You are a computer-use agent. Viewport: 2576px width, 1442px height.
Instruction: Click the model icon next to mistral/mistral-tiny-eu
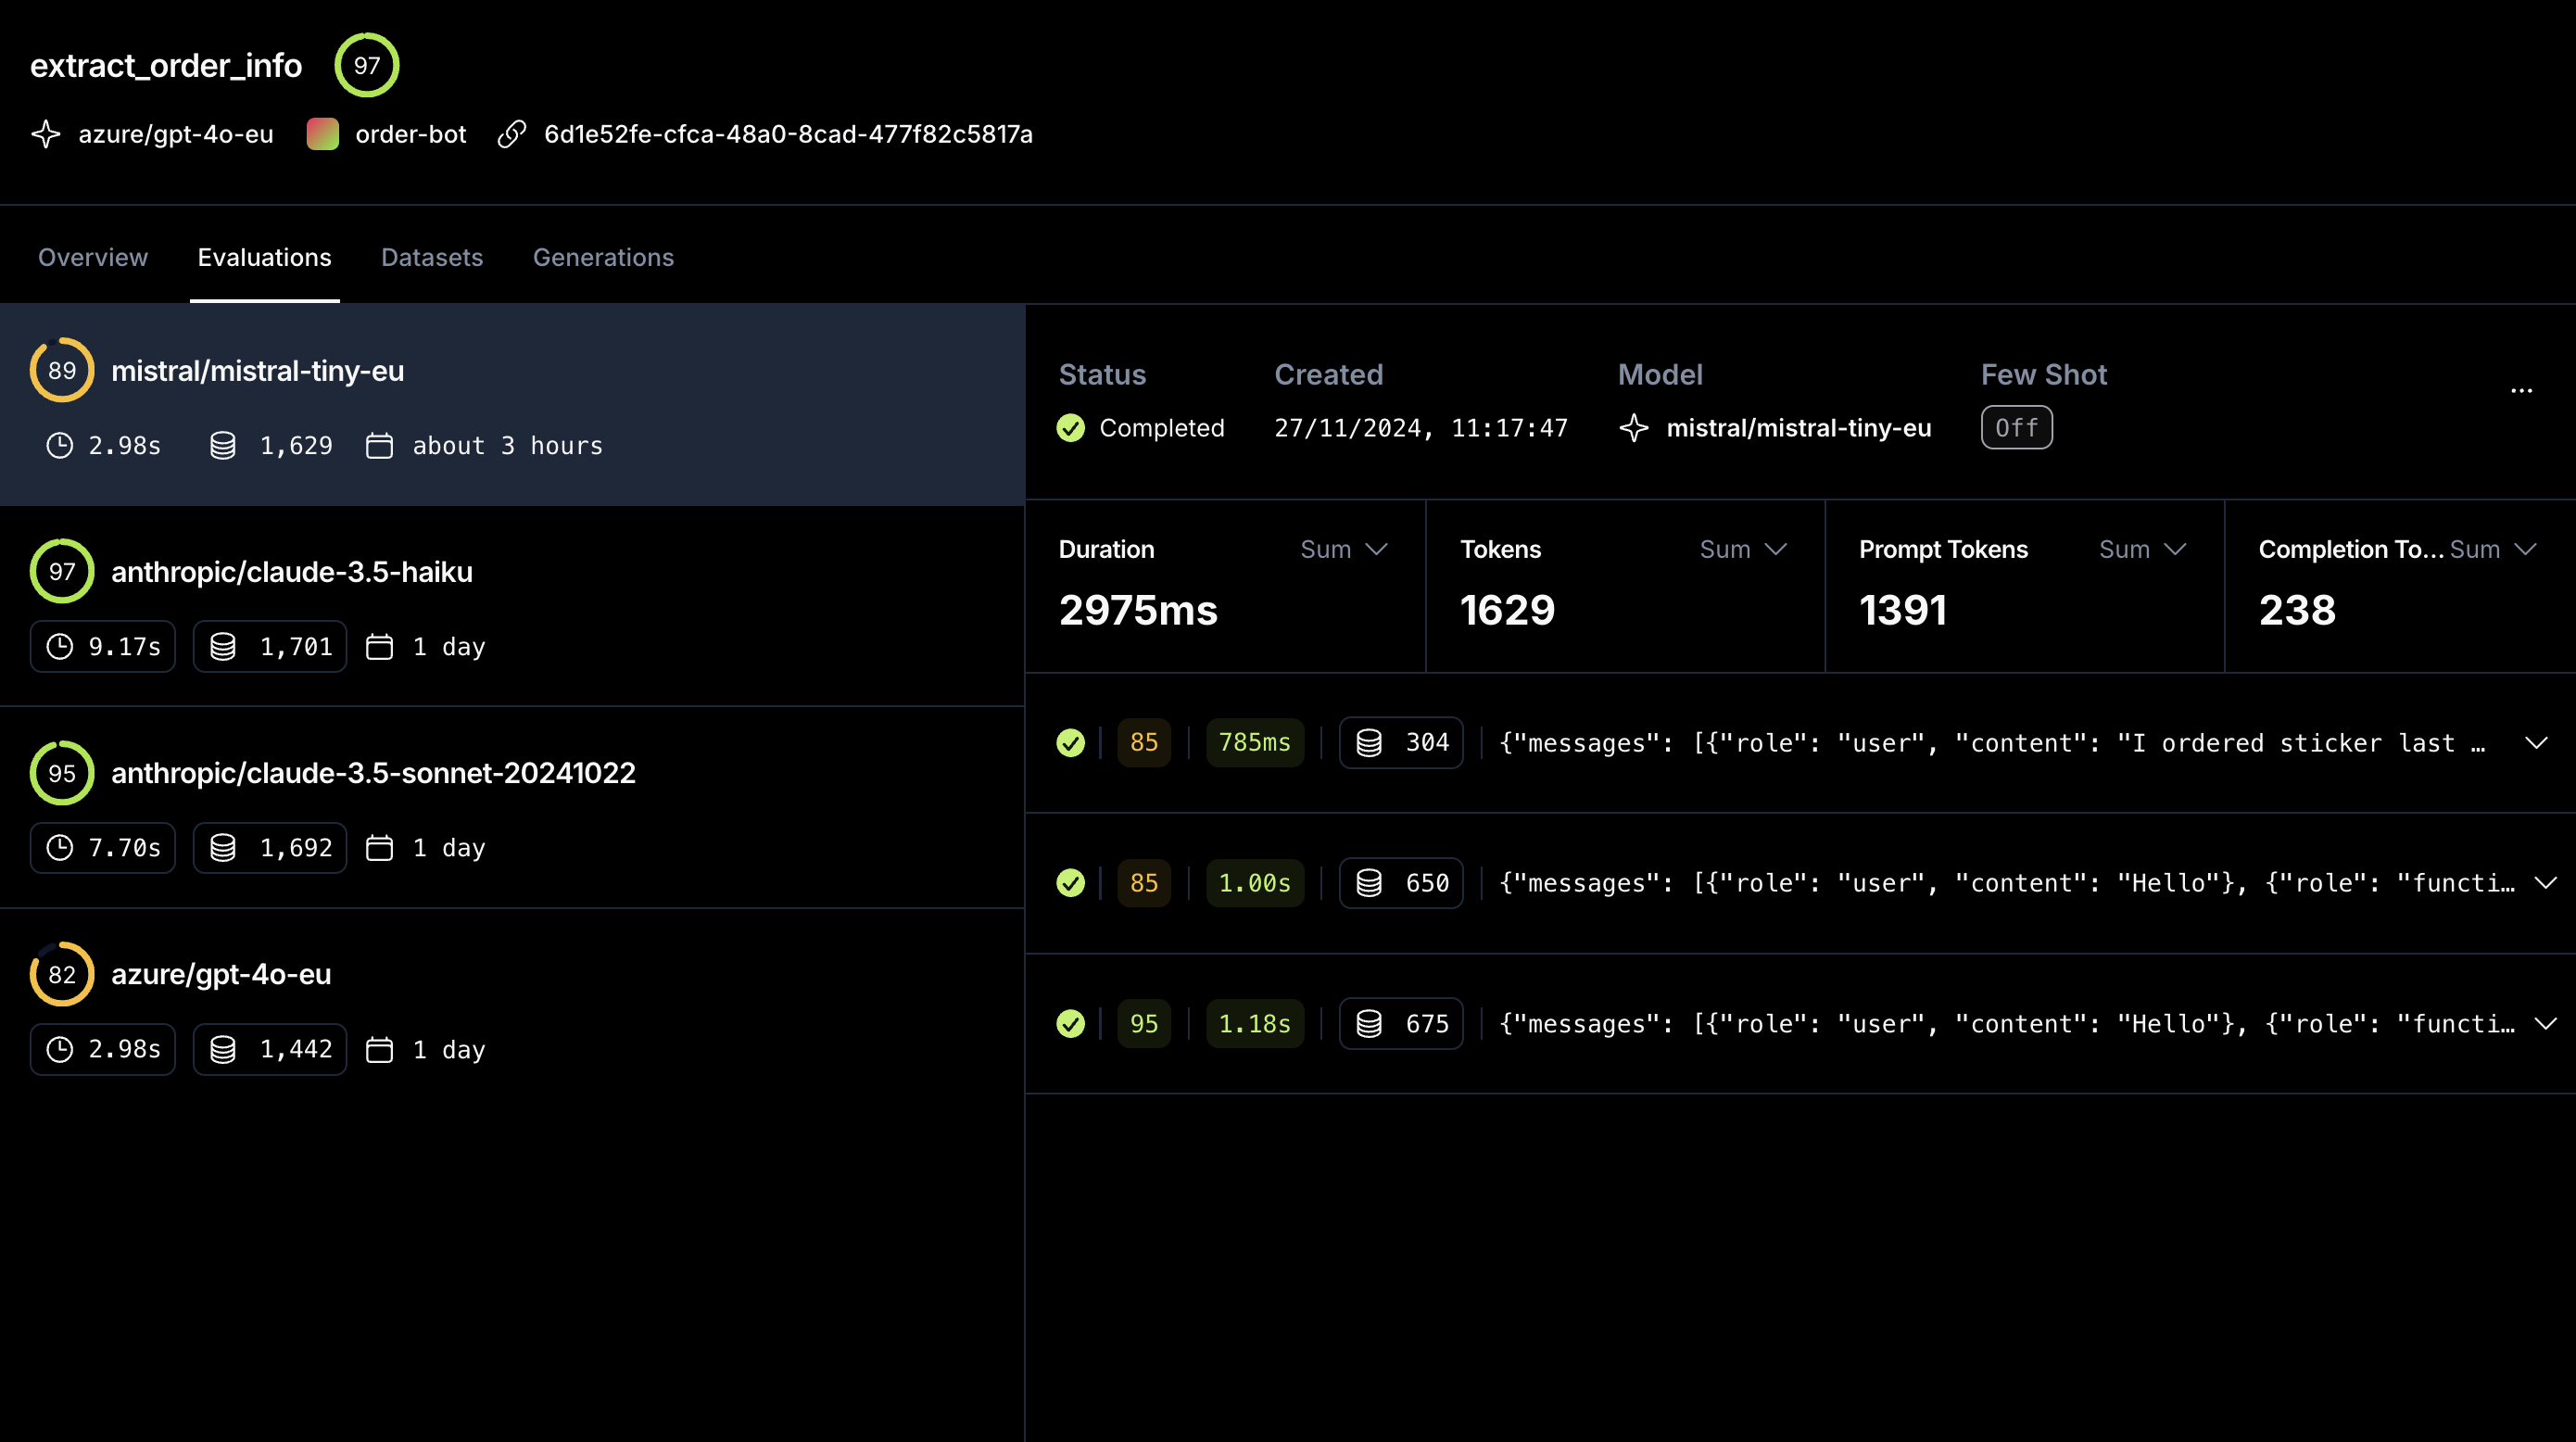(1635, 426)
